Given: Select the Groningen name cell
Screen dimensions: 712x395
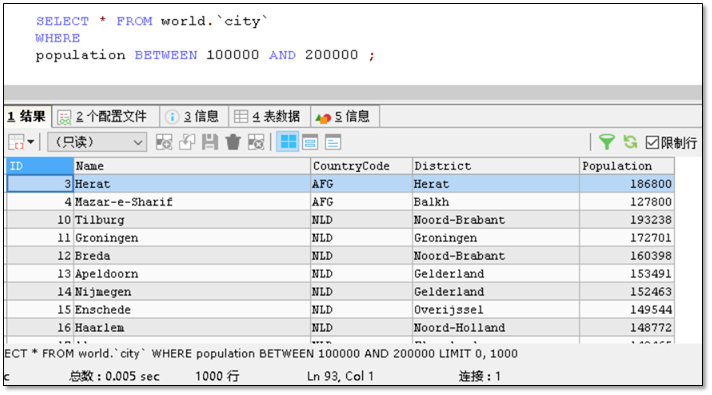Looking at the screenshot, I should tap(192, 238).
